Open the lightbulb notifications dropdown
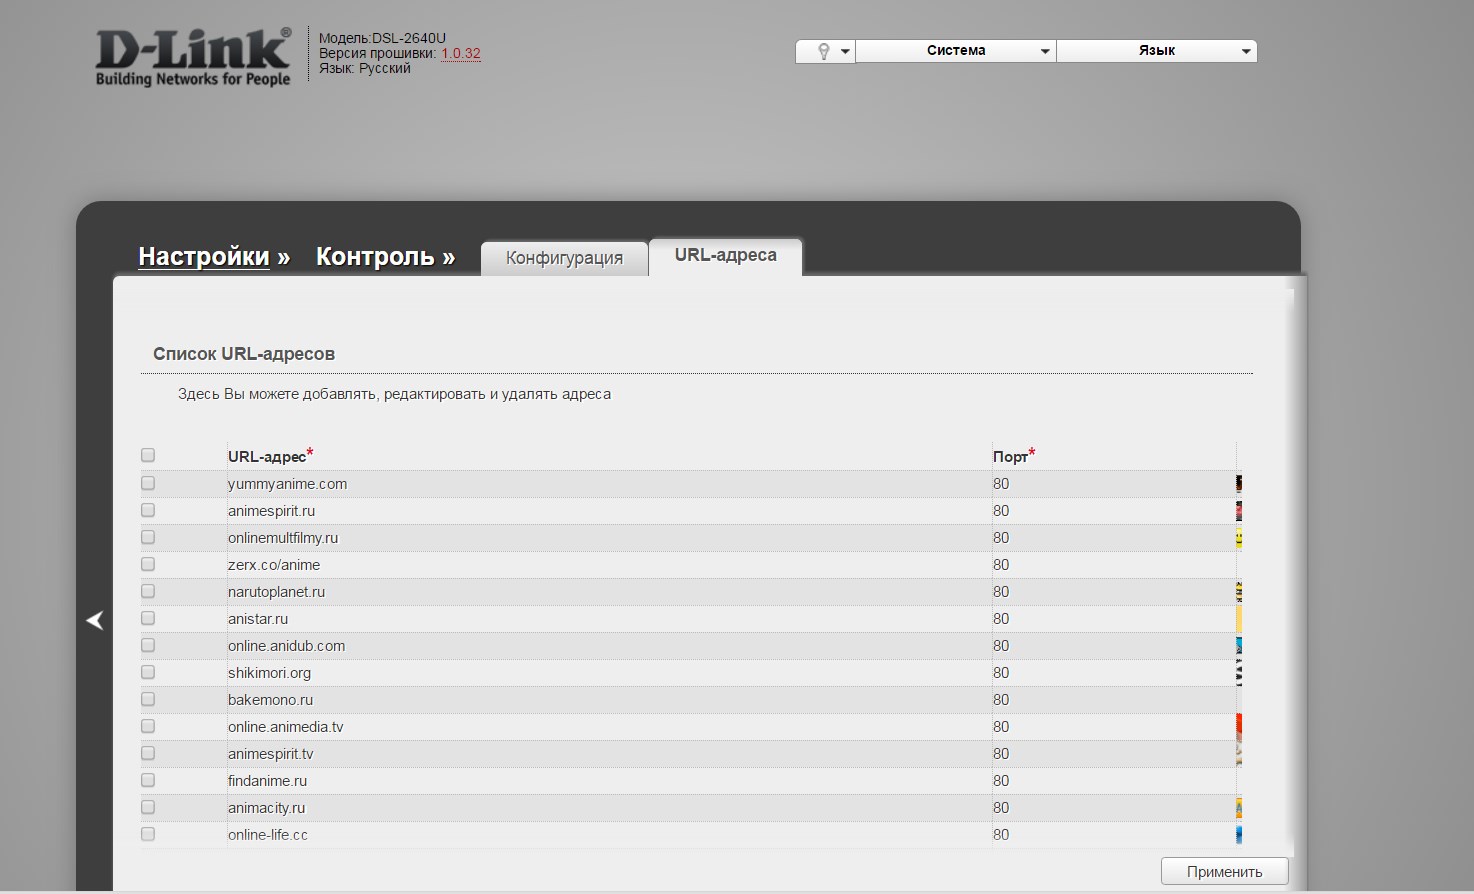The image size is (1474, 894). point(825,51)
